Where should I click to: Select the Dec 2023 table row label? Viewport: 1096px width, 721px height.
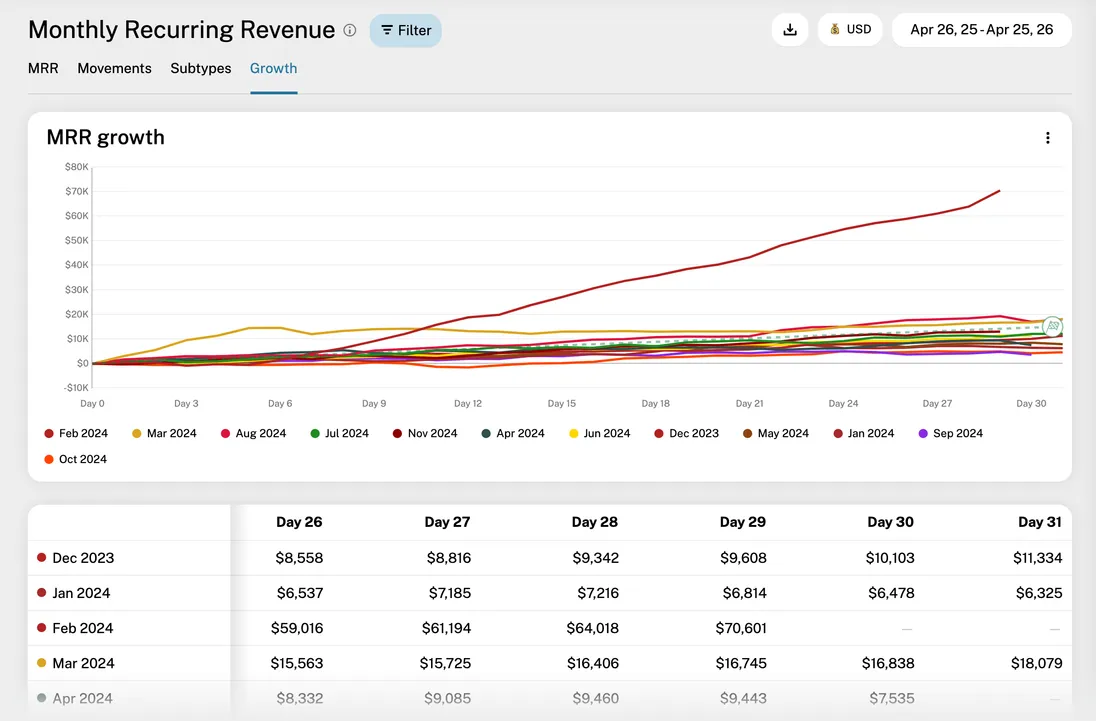pyautogui.click(x=83, y=558)
